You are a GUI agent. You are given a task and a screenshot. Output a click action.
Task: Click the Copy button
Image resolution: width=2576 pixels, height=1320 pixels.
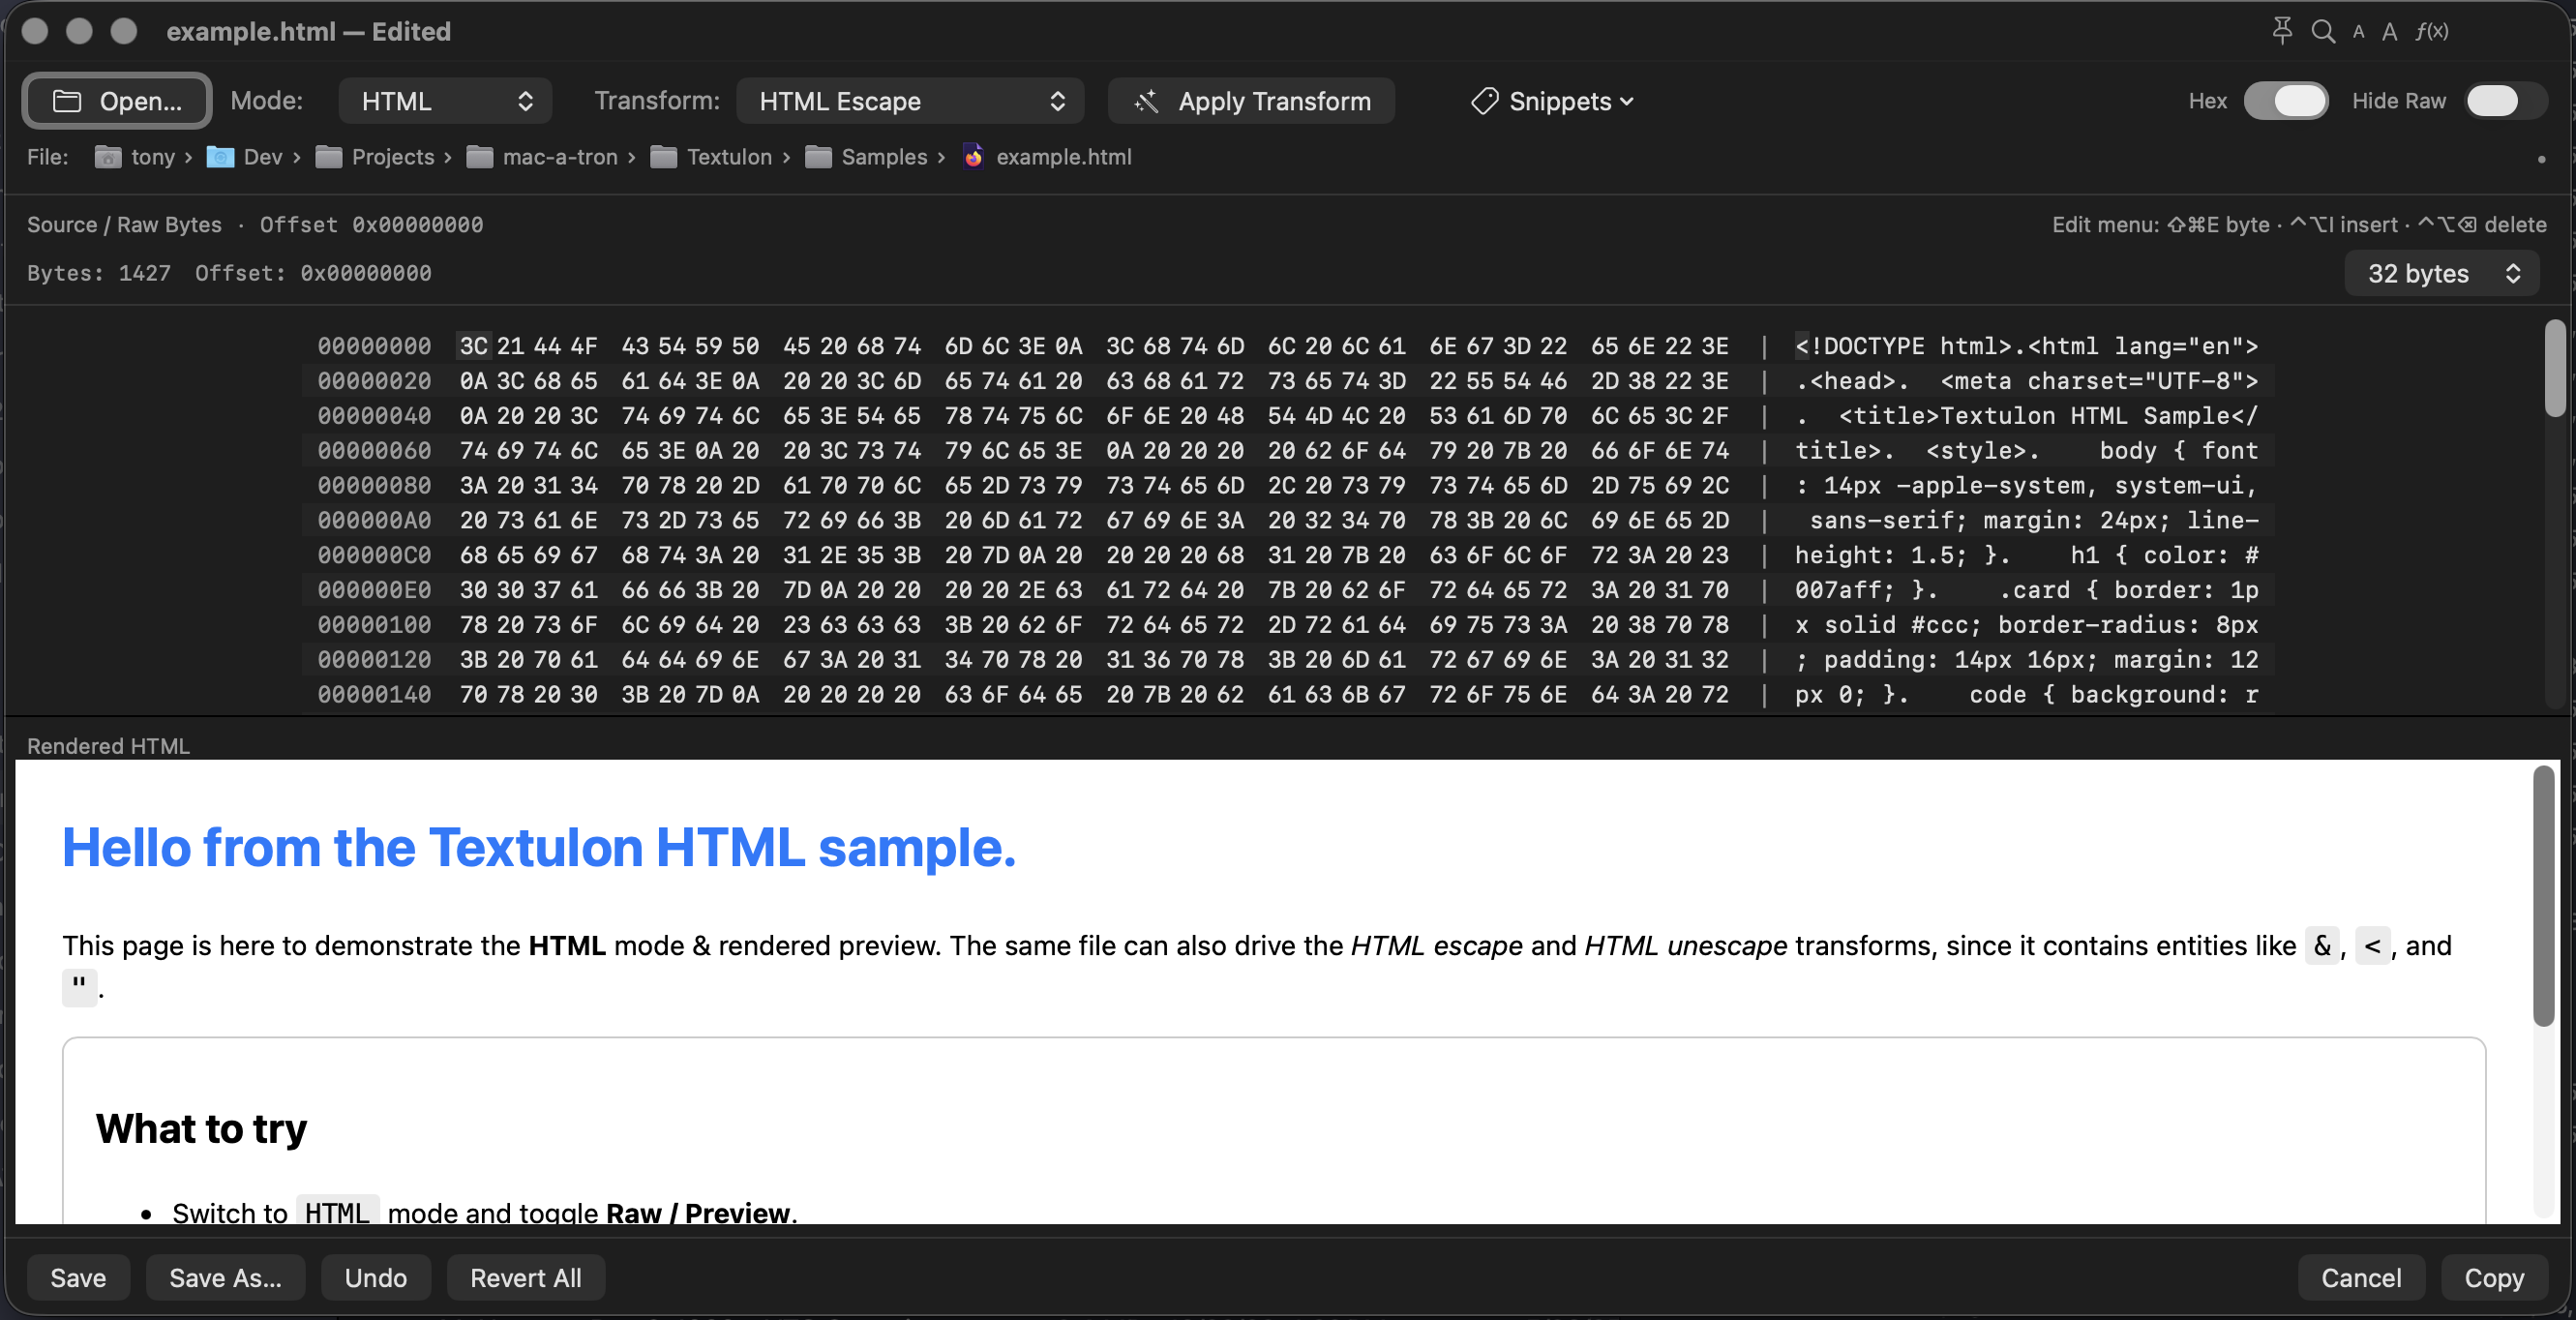(x=2494, y=1278)
